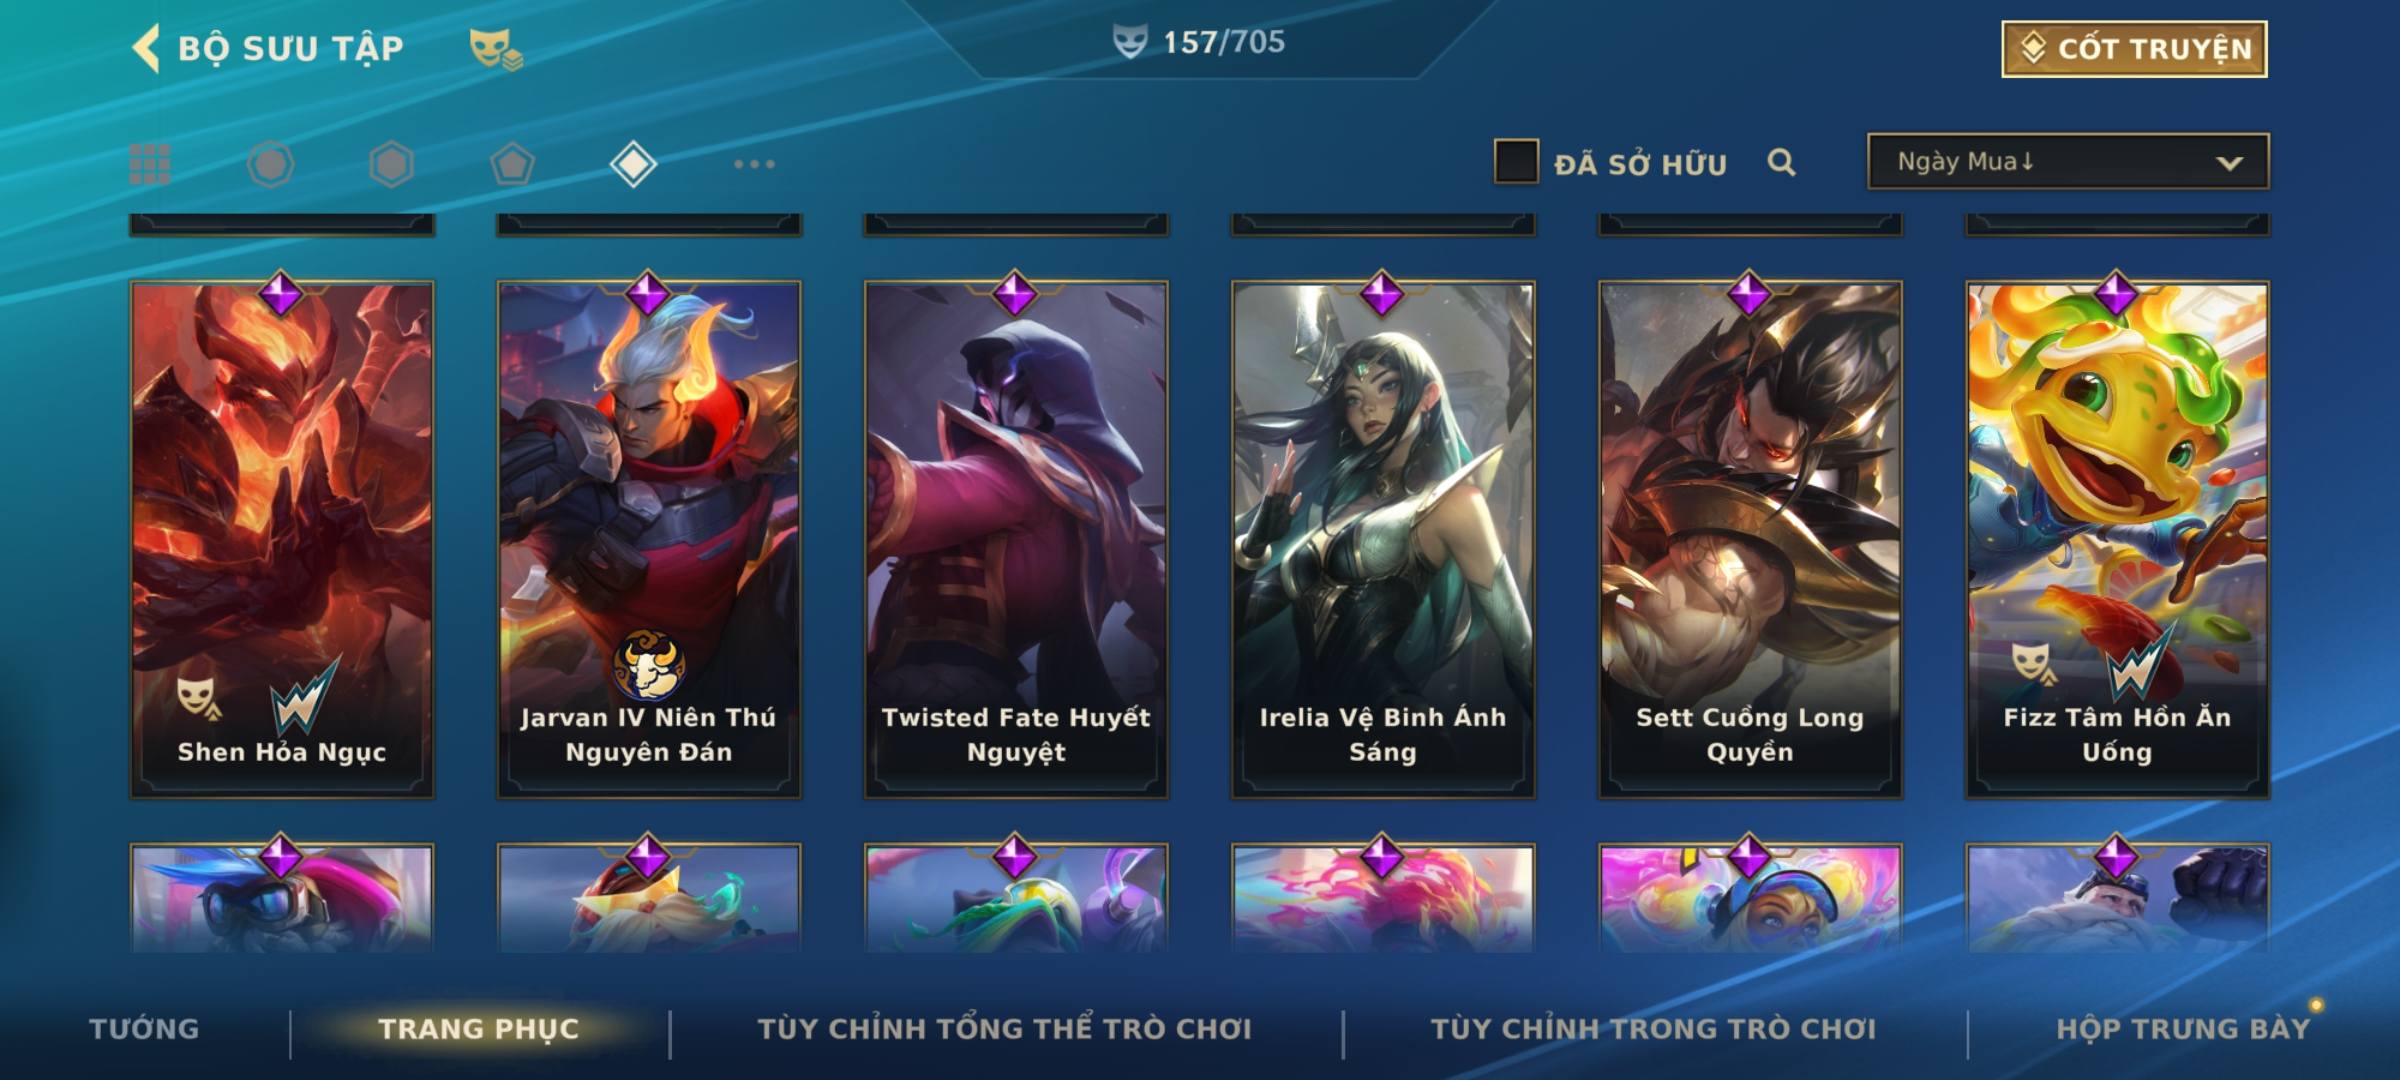Open Tùy Chỉnh Tổng Thể Trò Chơi tab
The width and height of the screenshot is (2400, 1080).
pos(1004,1028)
